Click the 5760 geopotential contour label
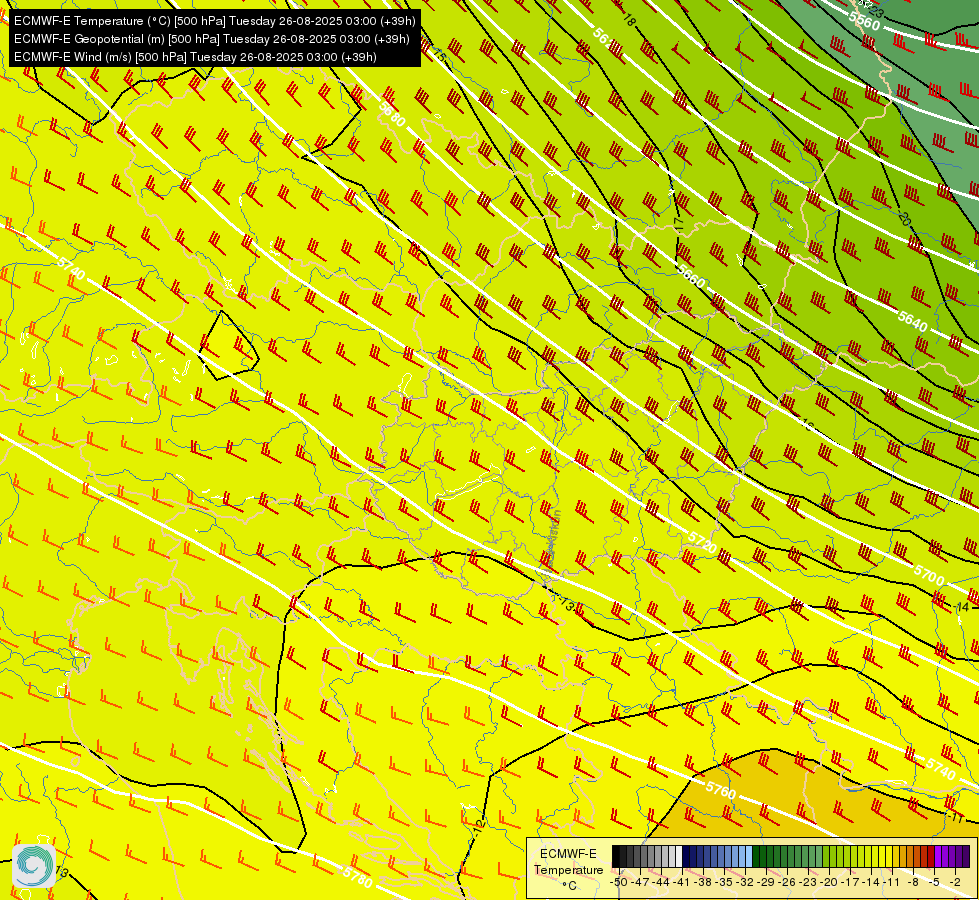The height and width of the screenshot is (900, 979). 721,789
